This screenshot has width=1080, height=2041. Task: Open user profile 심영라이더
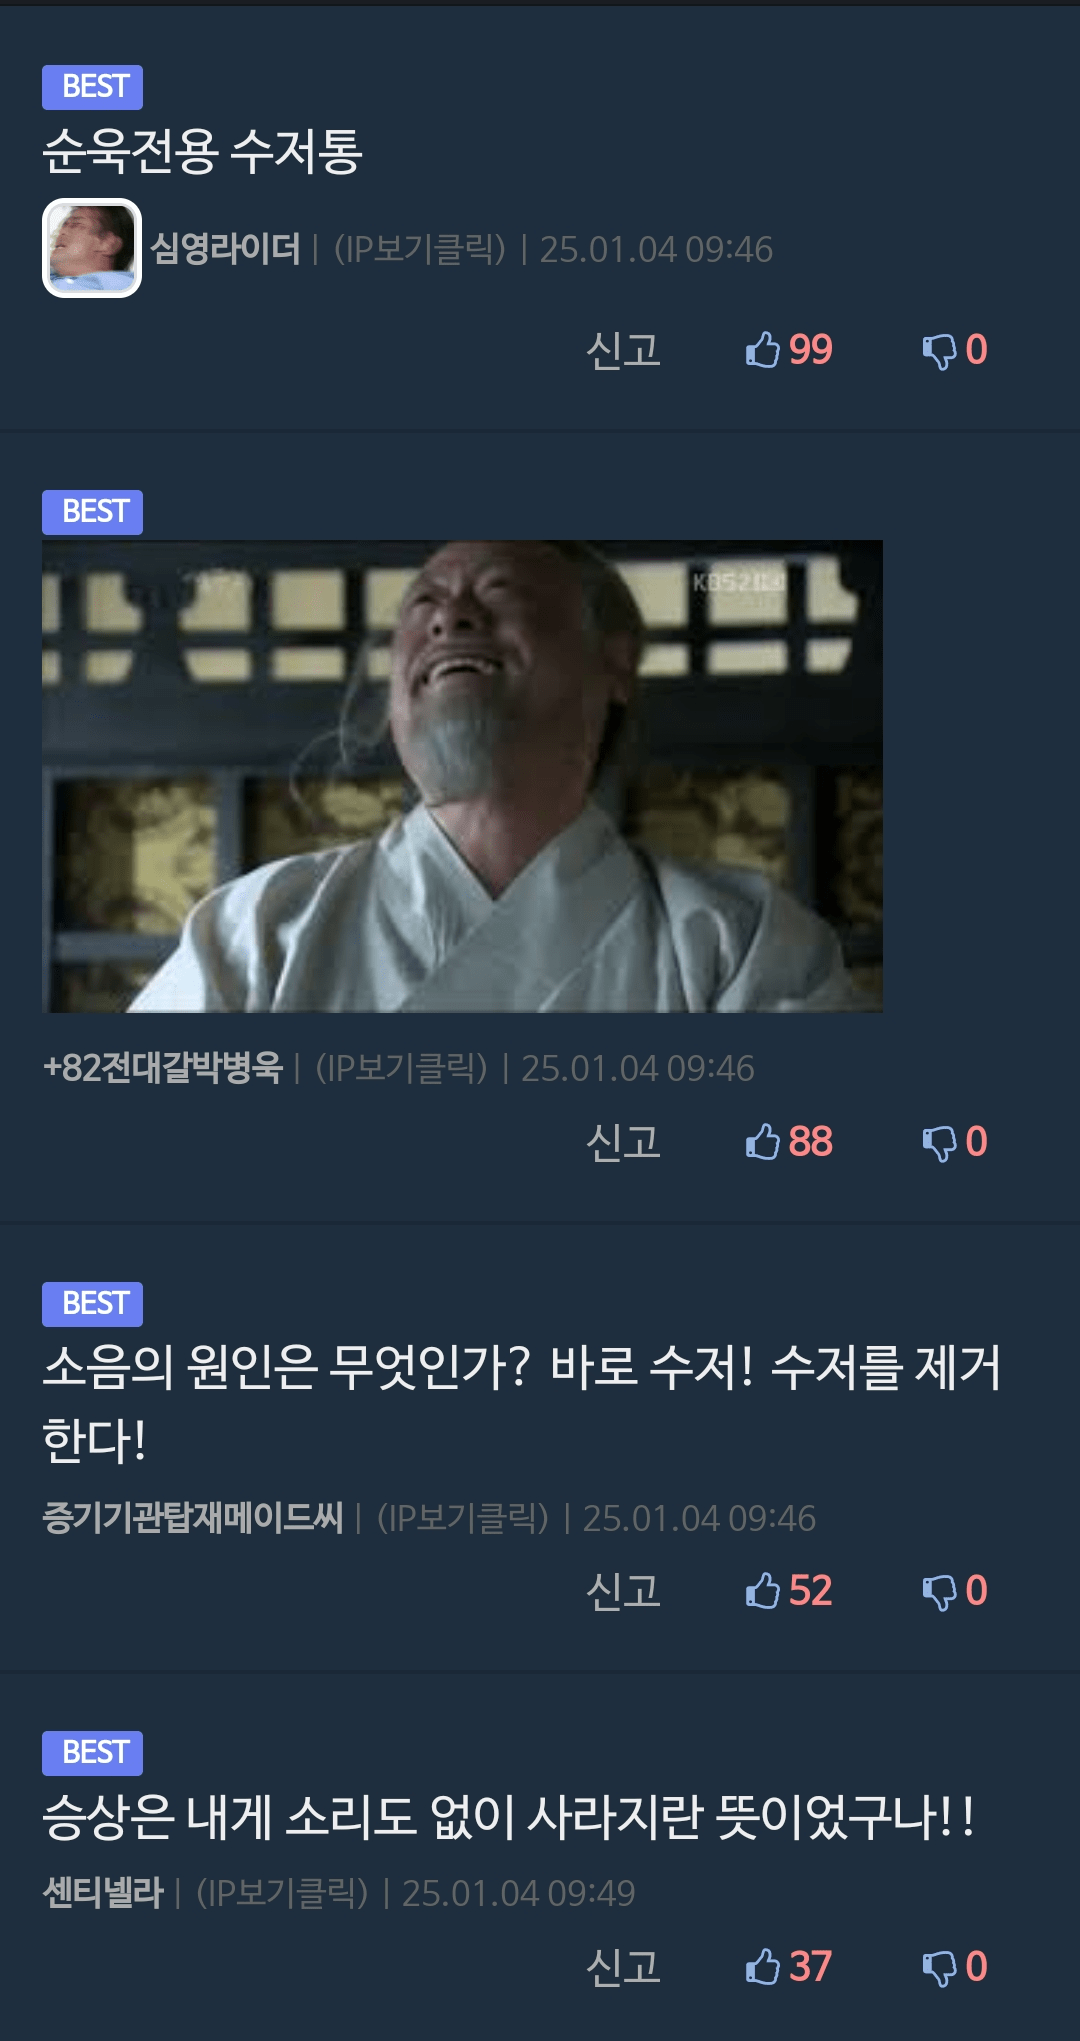(225, 249)
